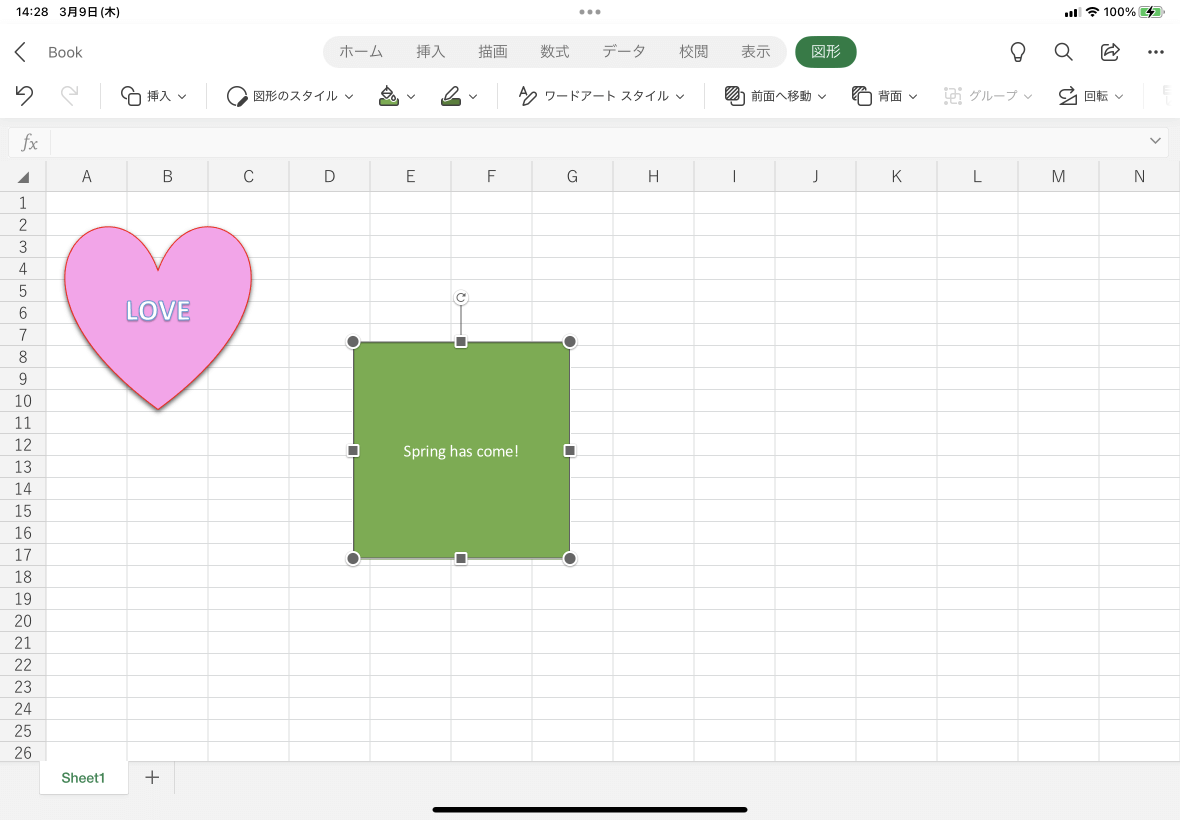Switch to the データ tab
This screenshot has height=820, width=1180.
coord(623,52)
